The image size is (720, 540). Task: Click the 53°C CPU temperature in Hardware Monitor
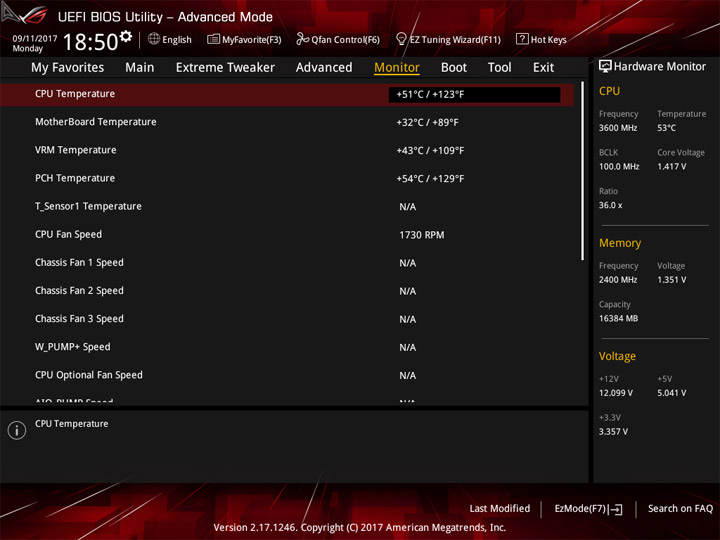click(666, 128)
